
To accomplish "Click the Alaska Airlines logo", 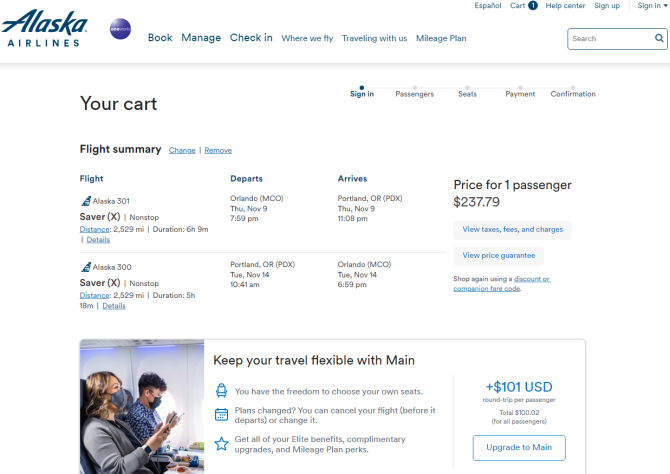I will click(x=44, y=28).
